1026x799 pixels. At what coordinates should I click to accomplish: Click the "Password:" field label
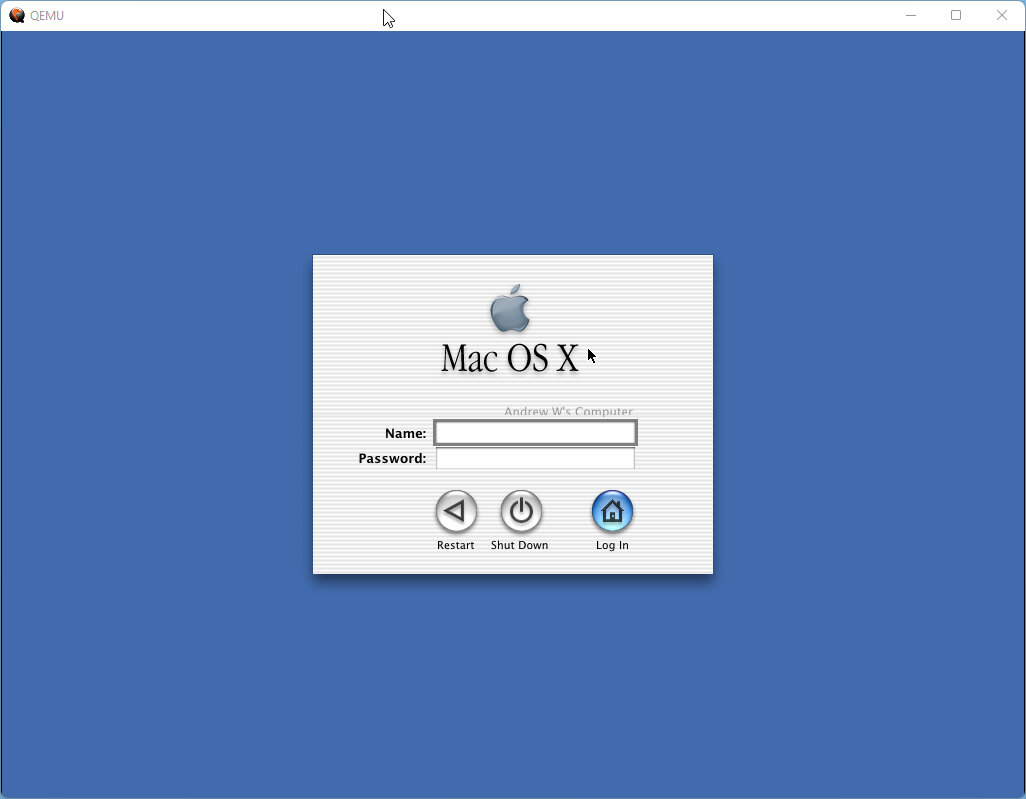tap(392, 458)
